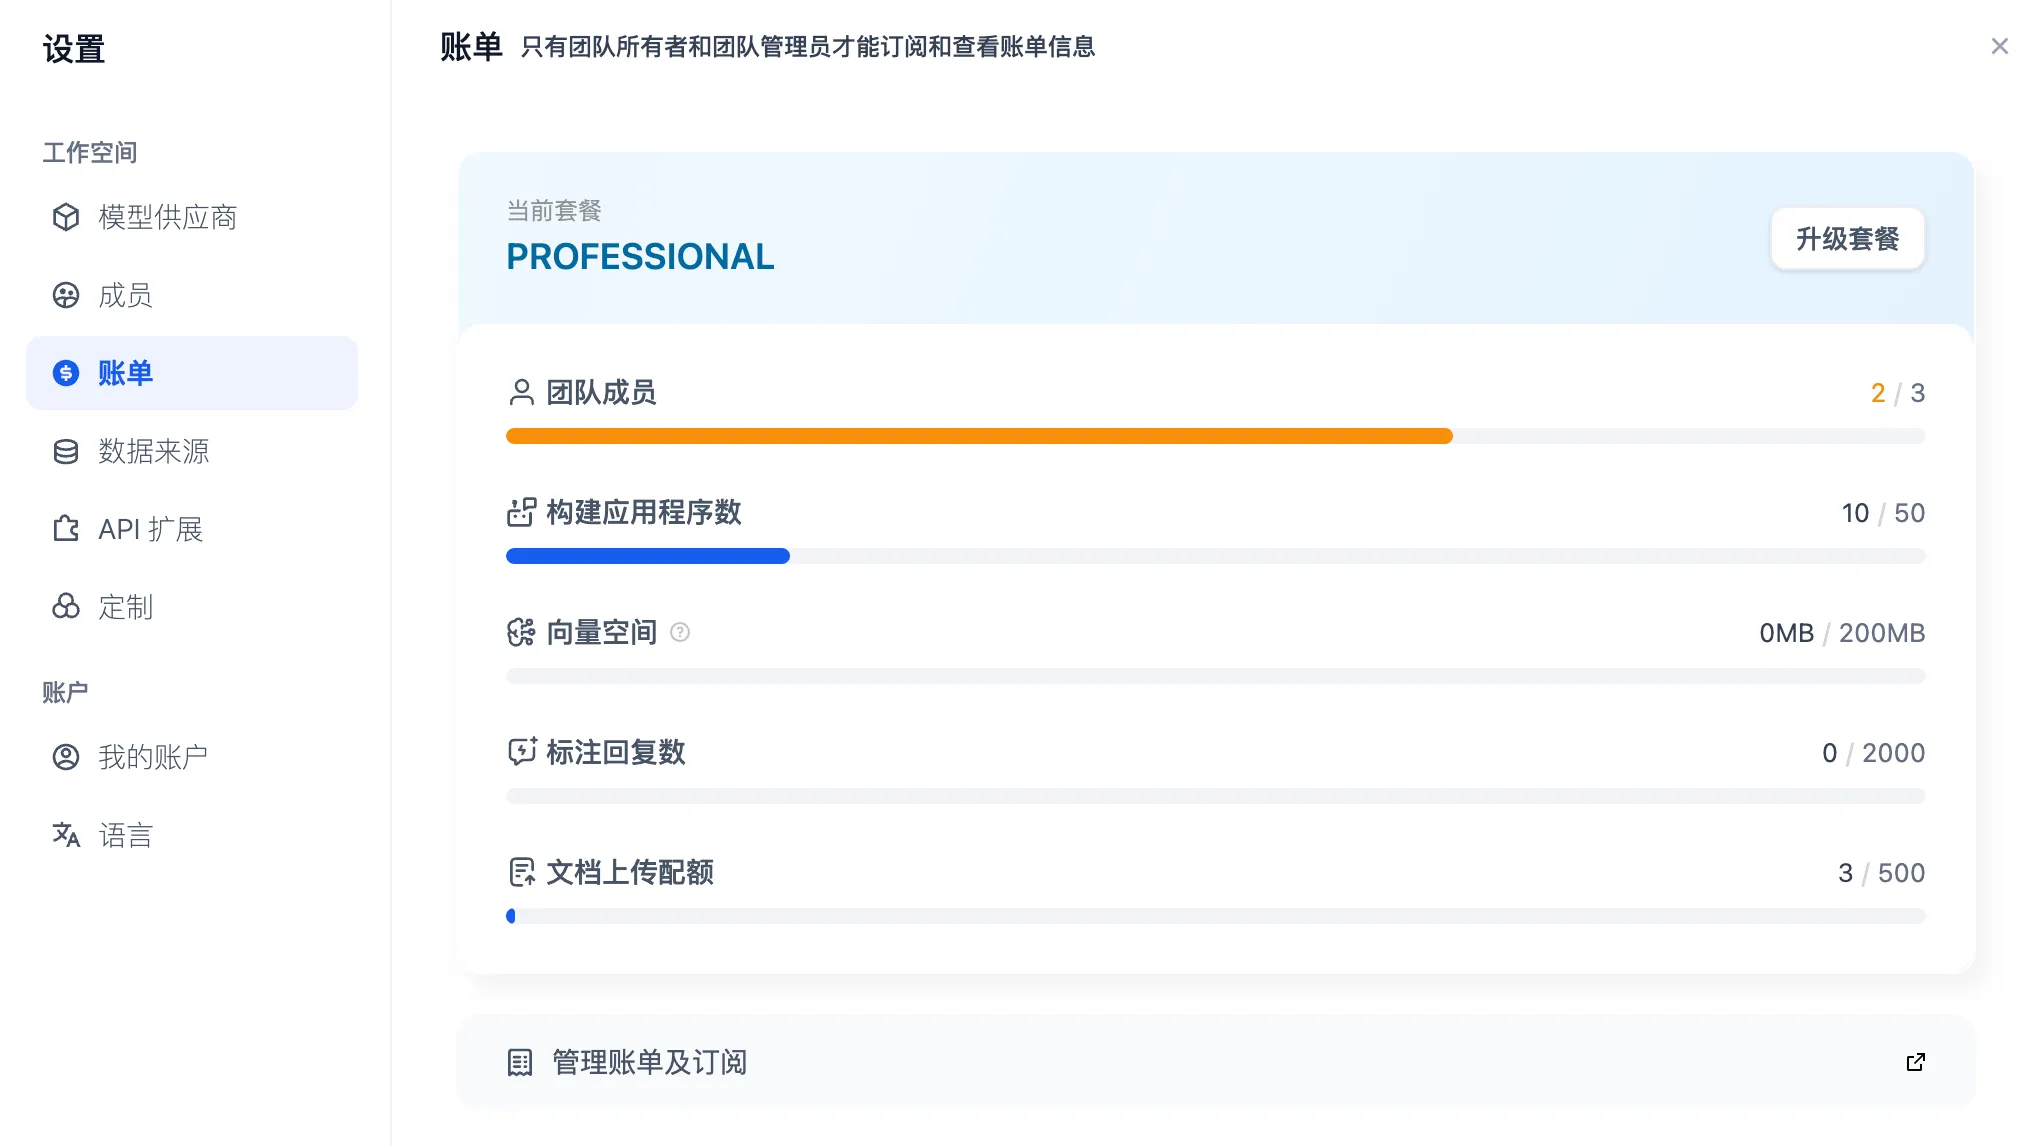2032x1146 pixels.
Task: Select 语言 in the account section
Action: (x=125, y=835)
